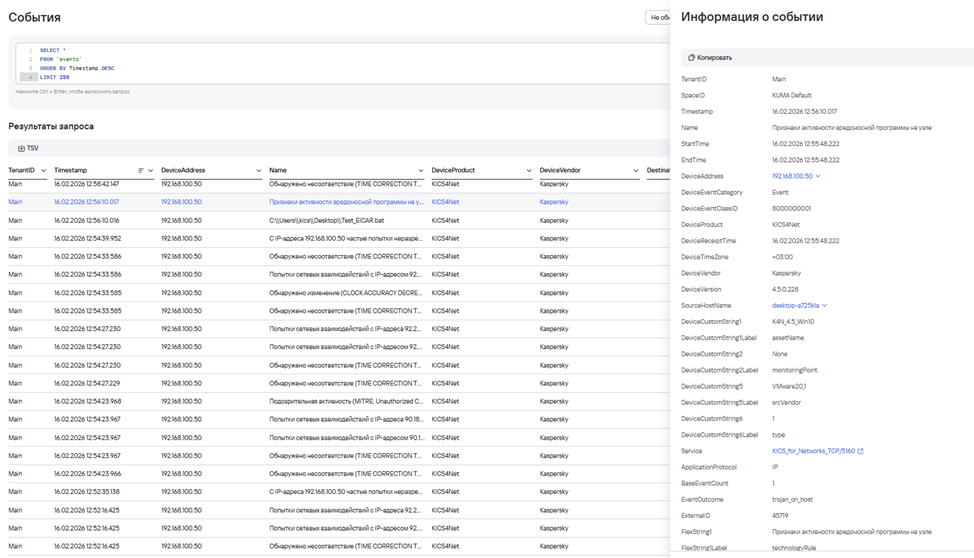Viewport: 974px width, 558px height.
Task: Open the DeviceVendor column menu chevron
Action: [636, 171]
